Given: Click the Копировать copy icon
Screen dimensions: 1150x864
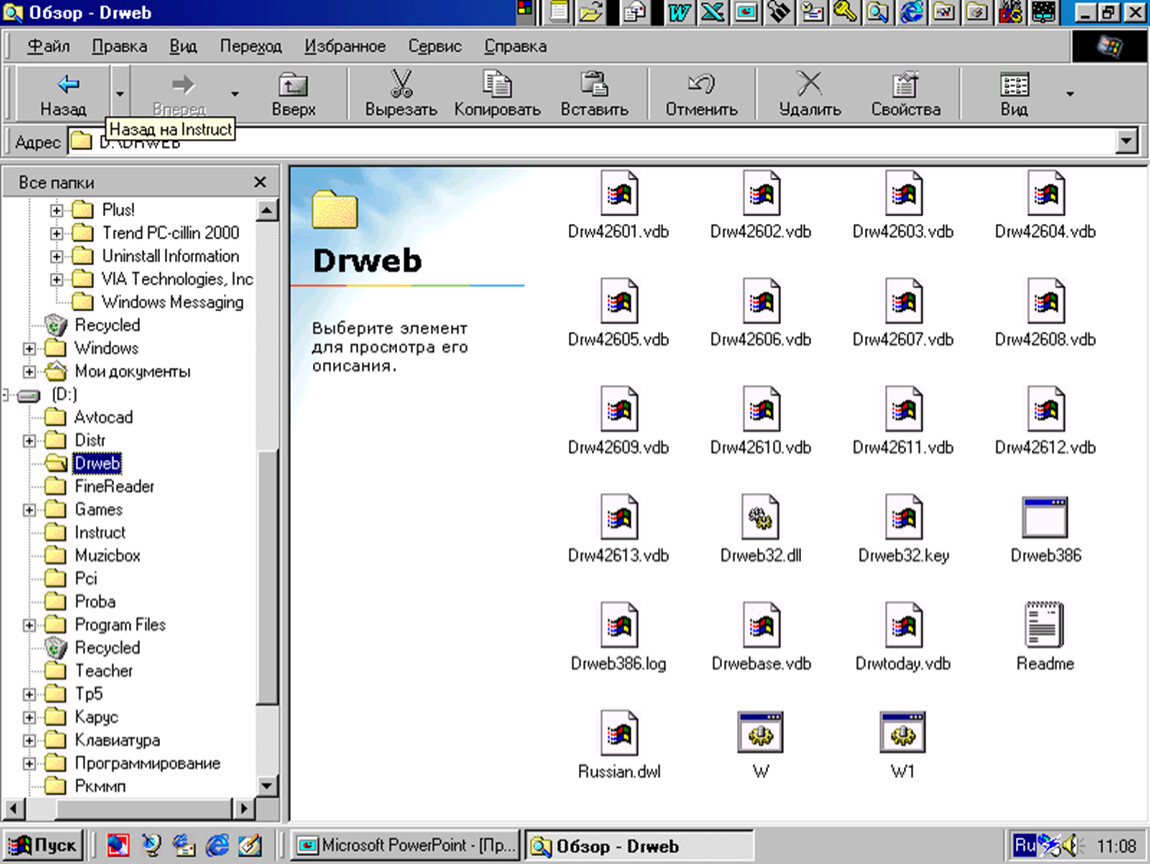Looking at the screenshot, I should coord(497,93).
